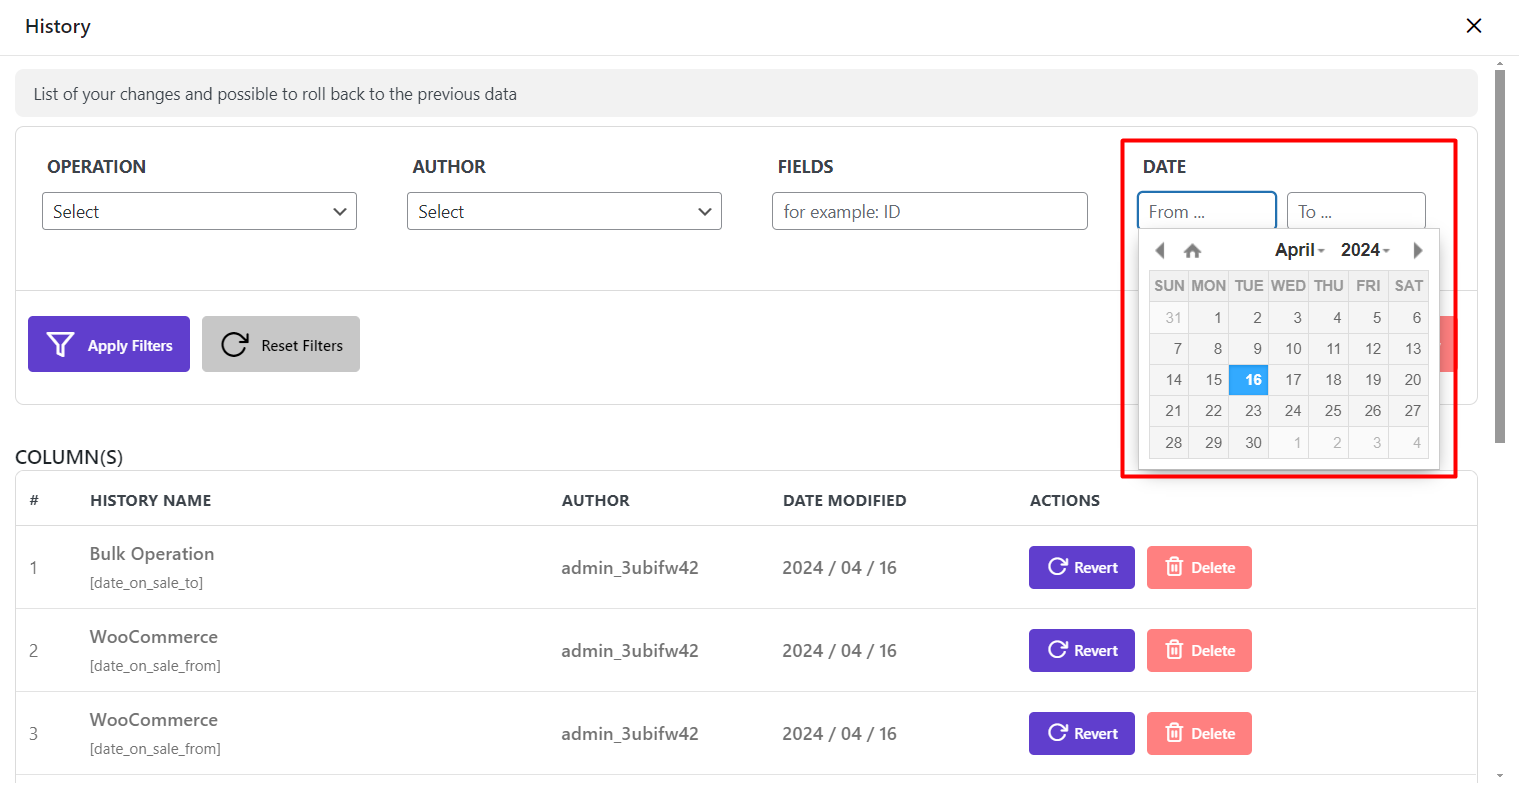The image size is (1519, 792).
Task: Focus the Fields filter input
Action: tap(929, 211)
